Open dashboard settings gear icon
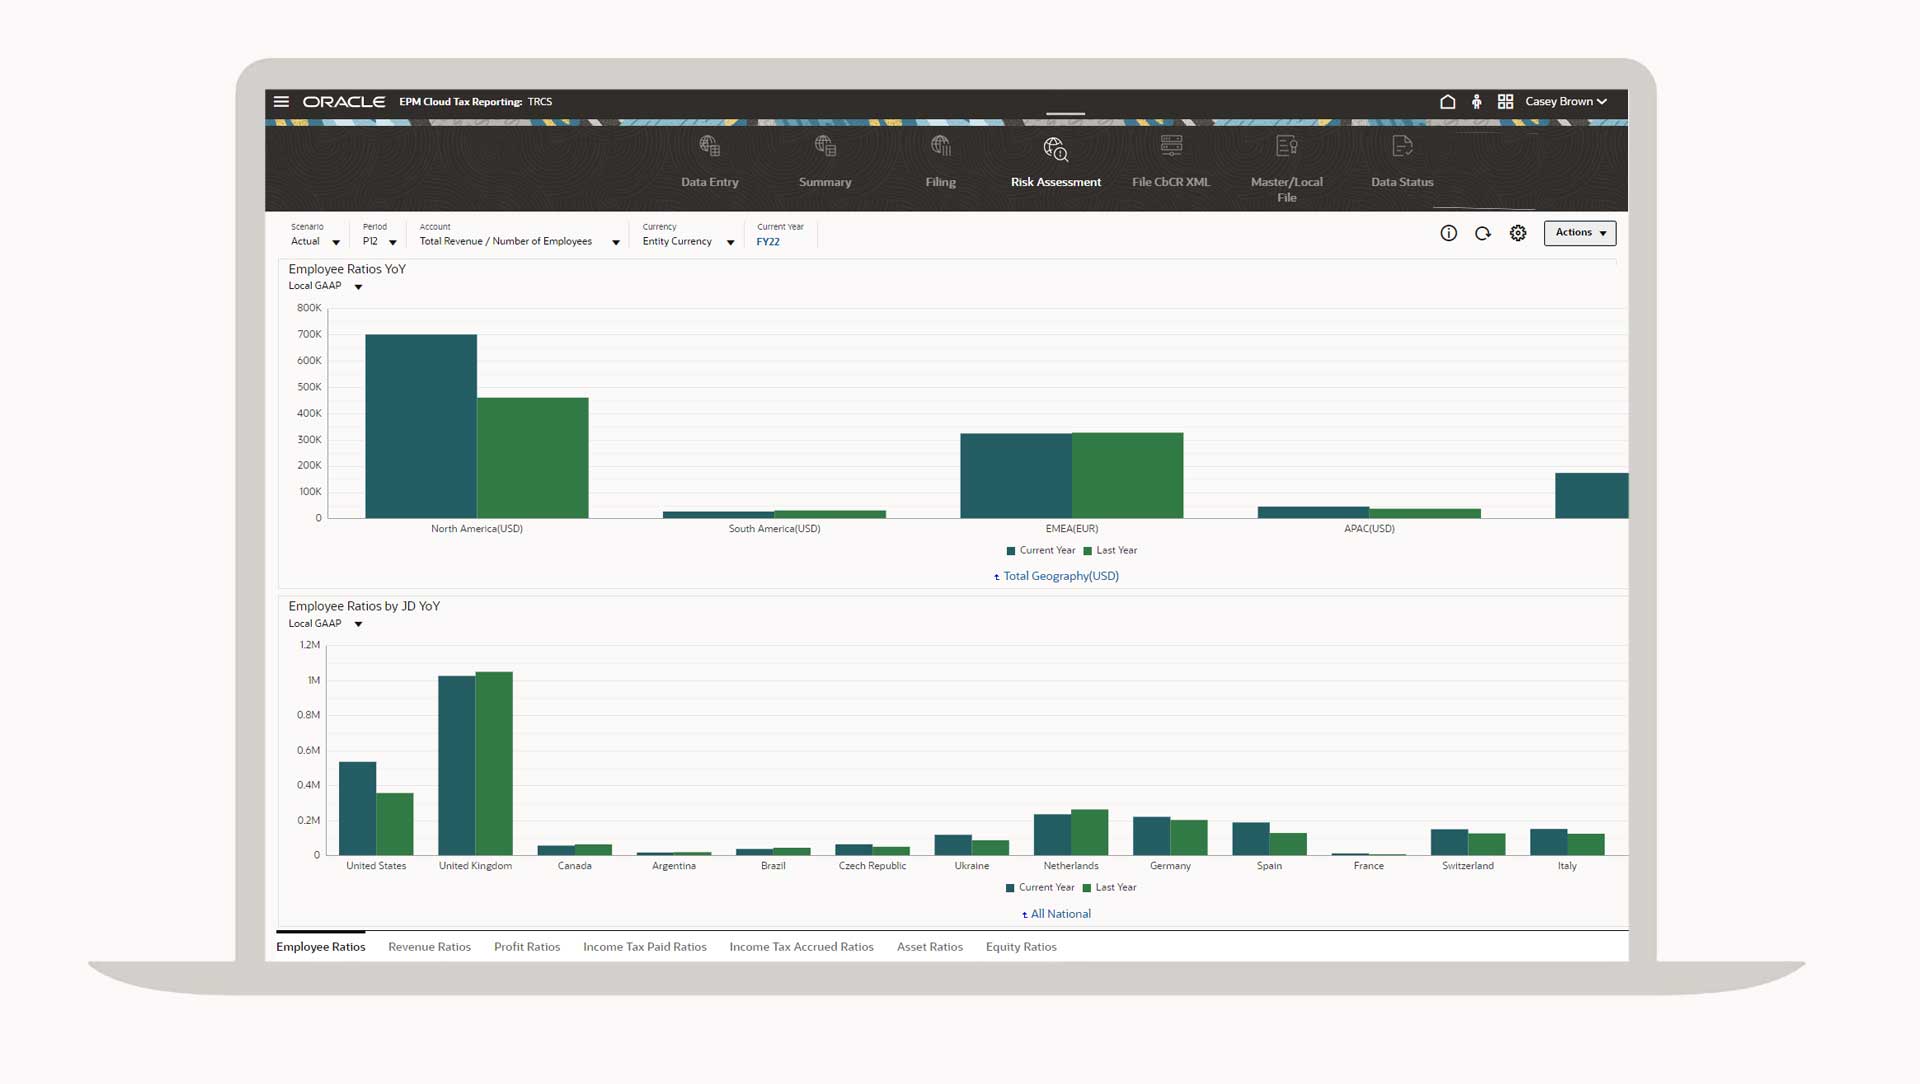1920x1084 pixels. (1518, 233)
